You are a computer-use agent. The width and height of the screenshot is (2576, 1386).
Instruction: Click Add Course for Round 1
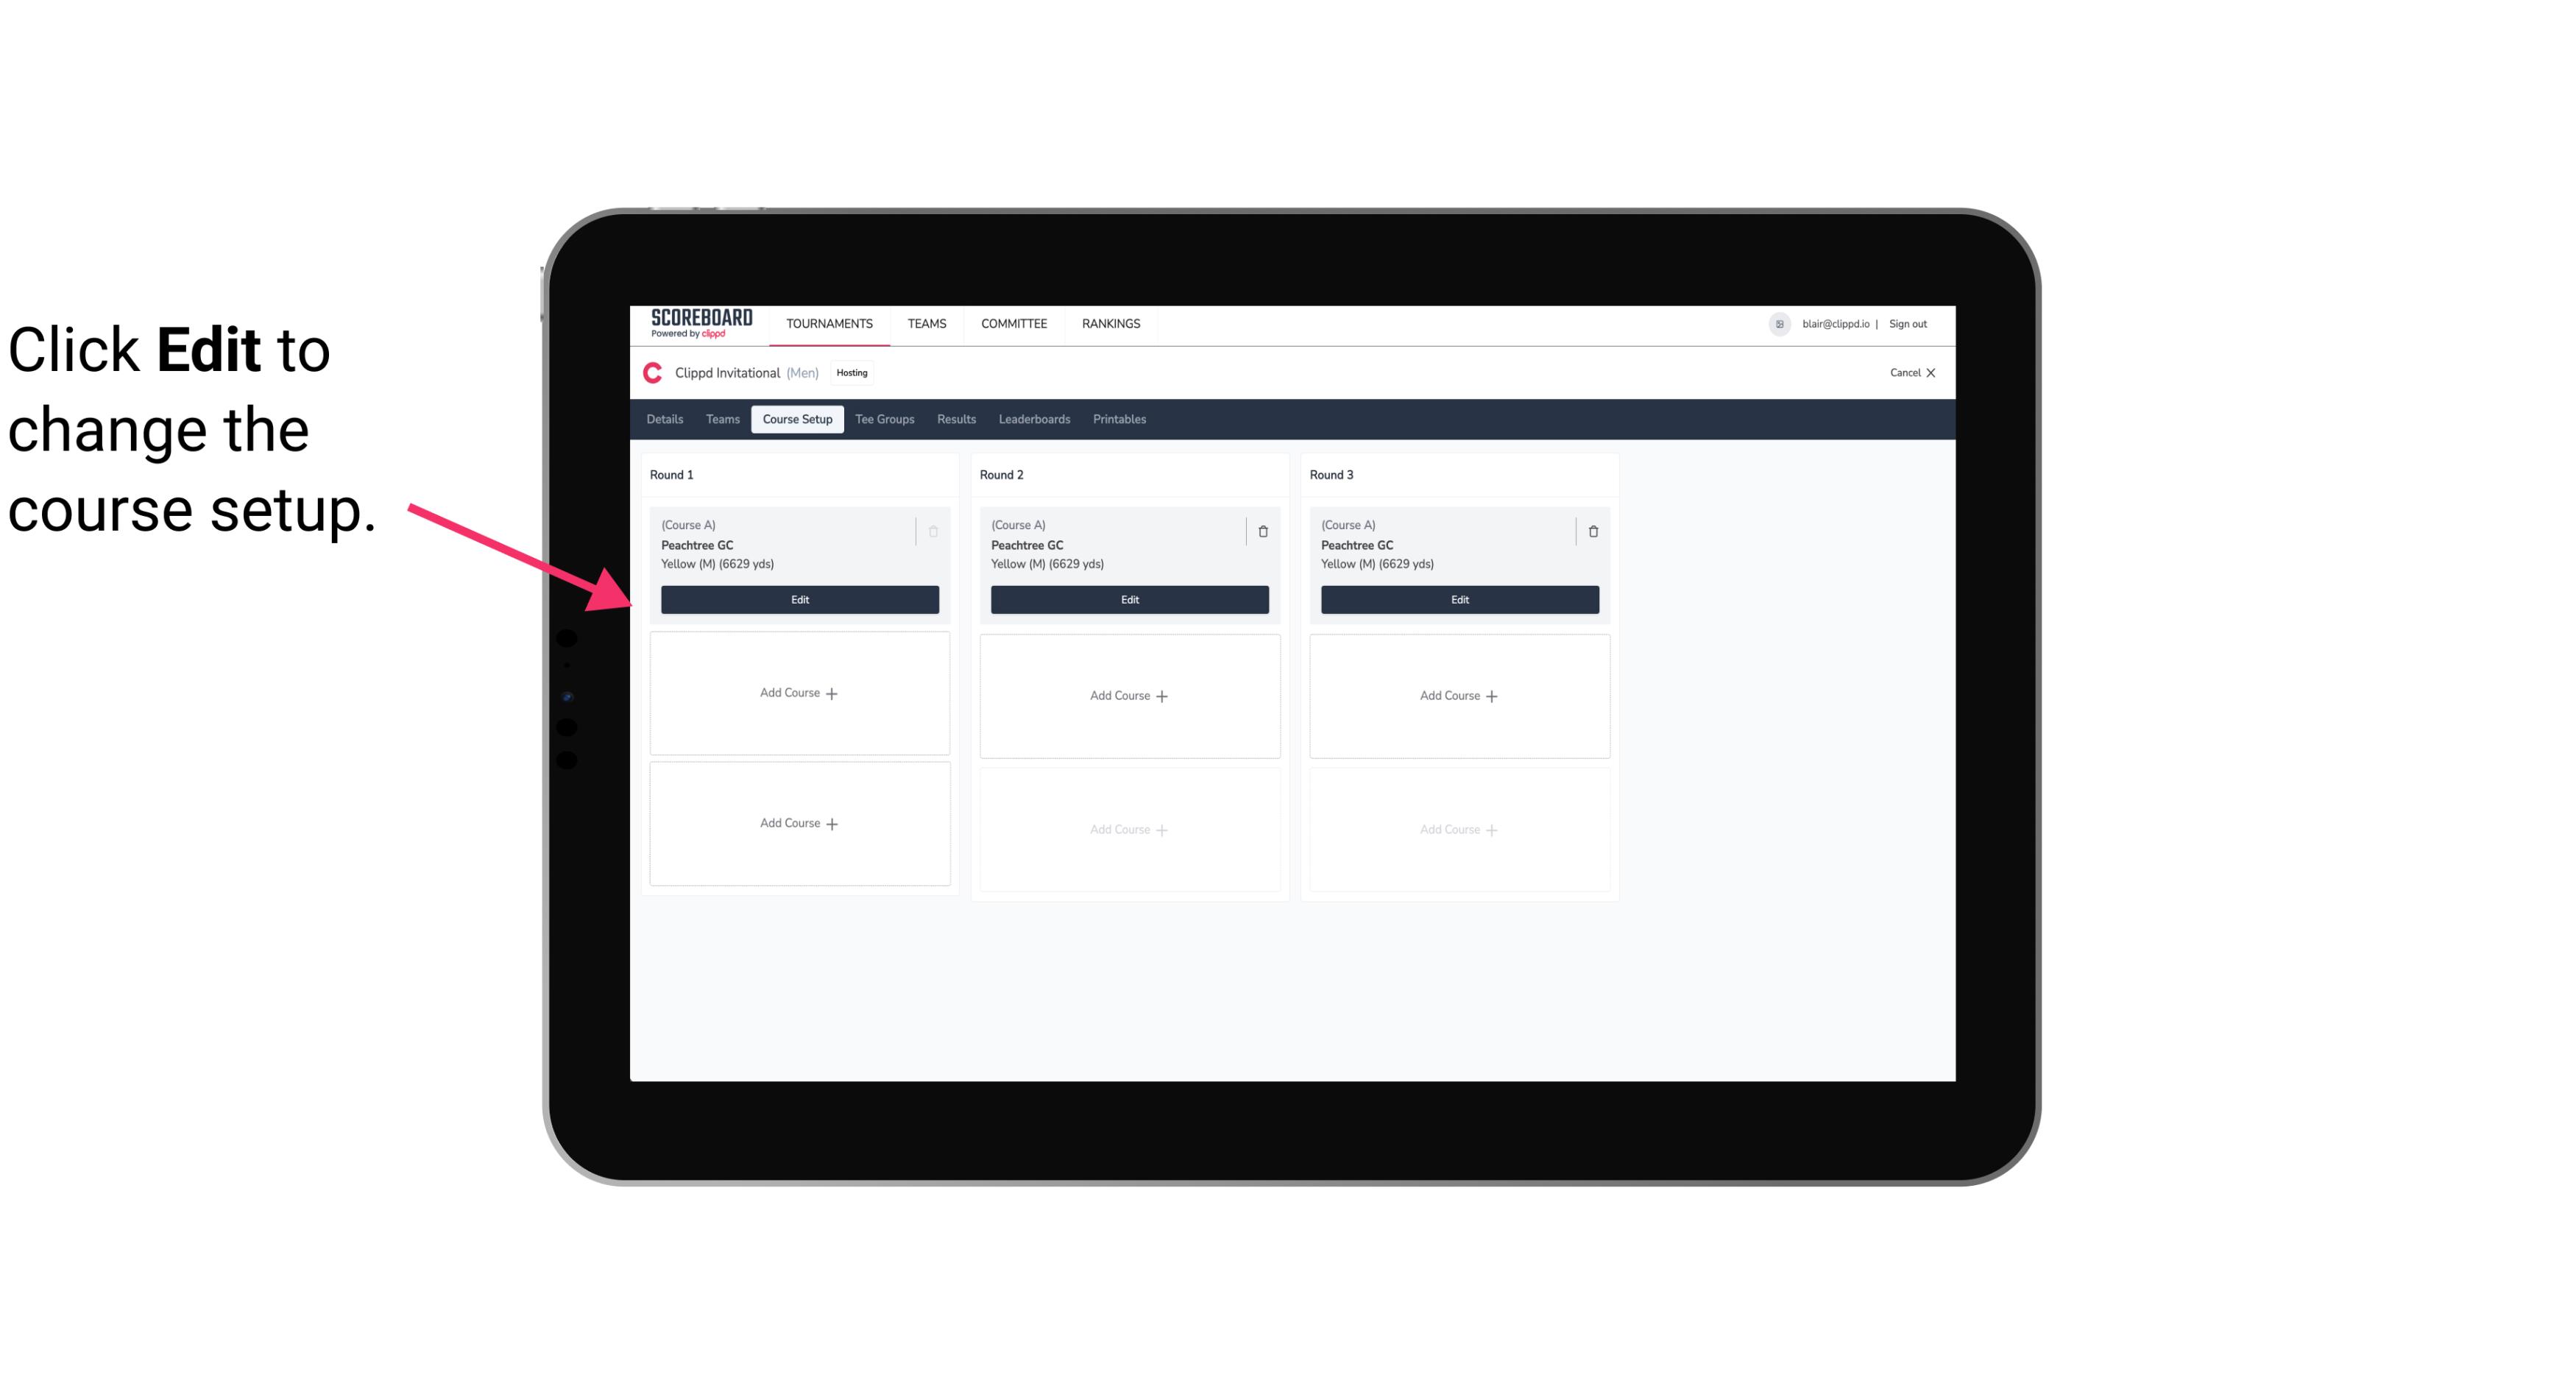[x=800, y=693]
